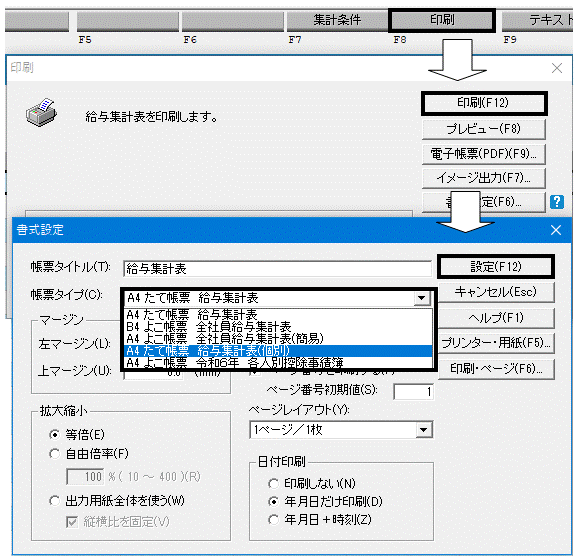Click the 印刷 F8 function button

[x=442, y=20]
